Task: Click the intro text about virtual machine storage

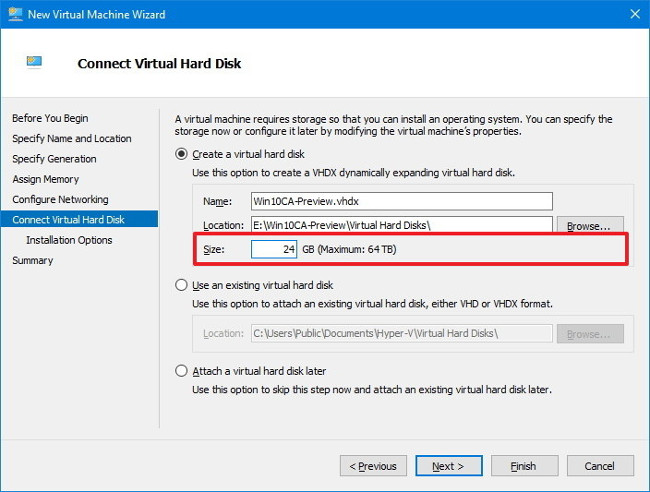Action: coord(393,125)
